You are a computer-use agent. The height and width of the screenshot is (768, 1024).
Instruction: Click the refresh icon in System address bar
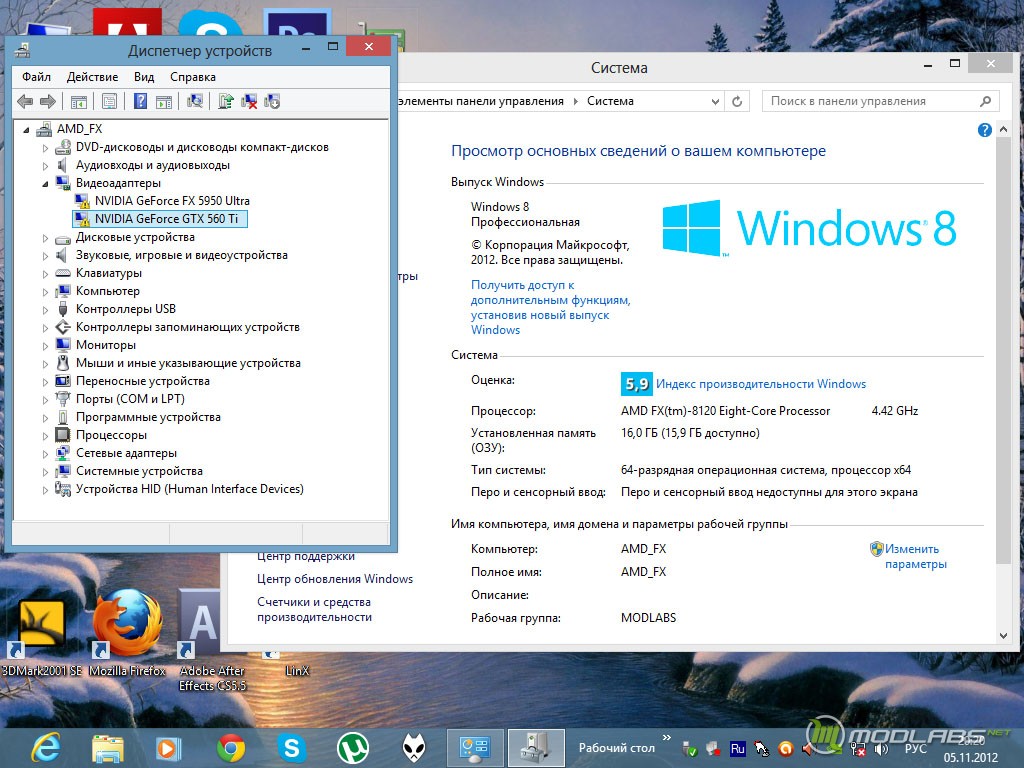pyautogui.click(x=737, y=101)
